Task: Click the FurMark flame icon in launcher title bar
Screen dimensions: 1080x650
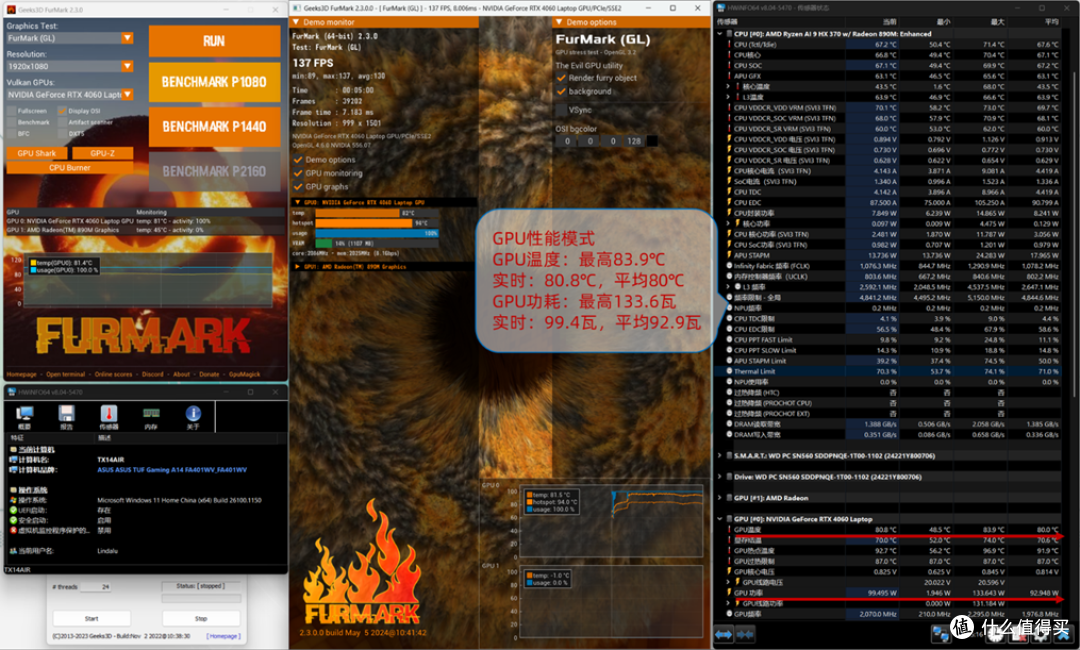Action: coord(10,10)
